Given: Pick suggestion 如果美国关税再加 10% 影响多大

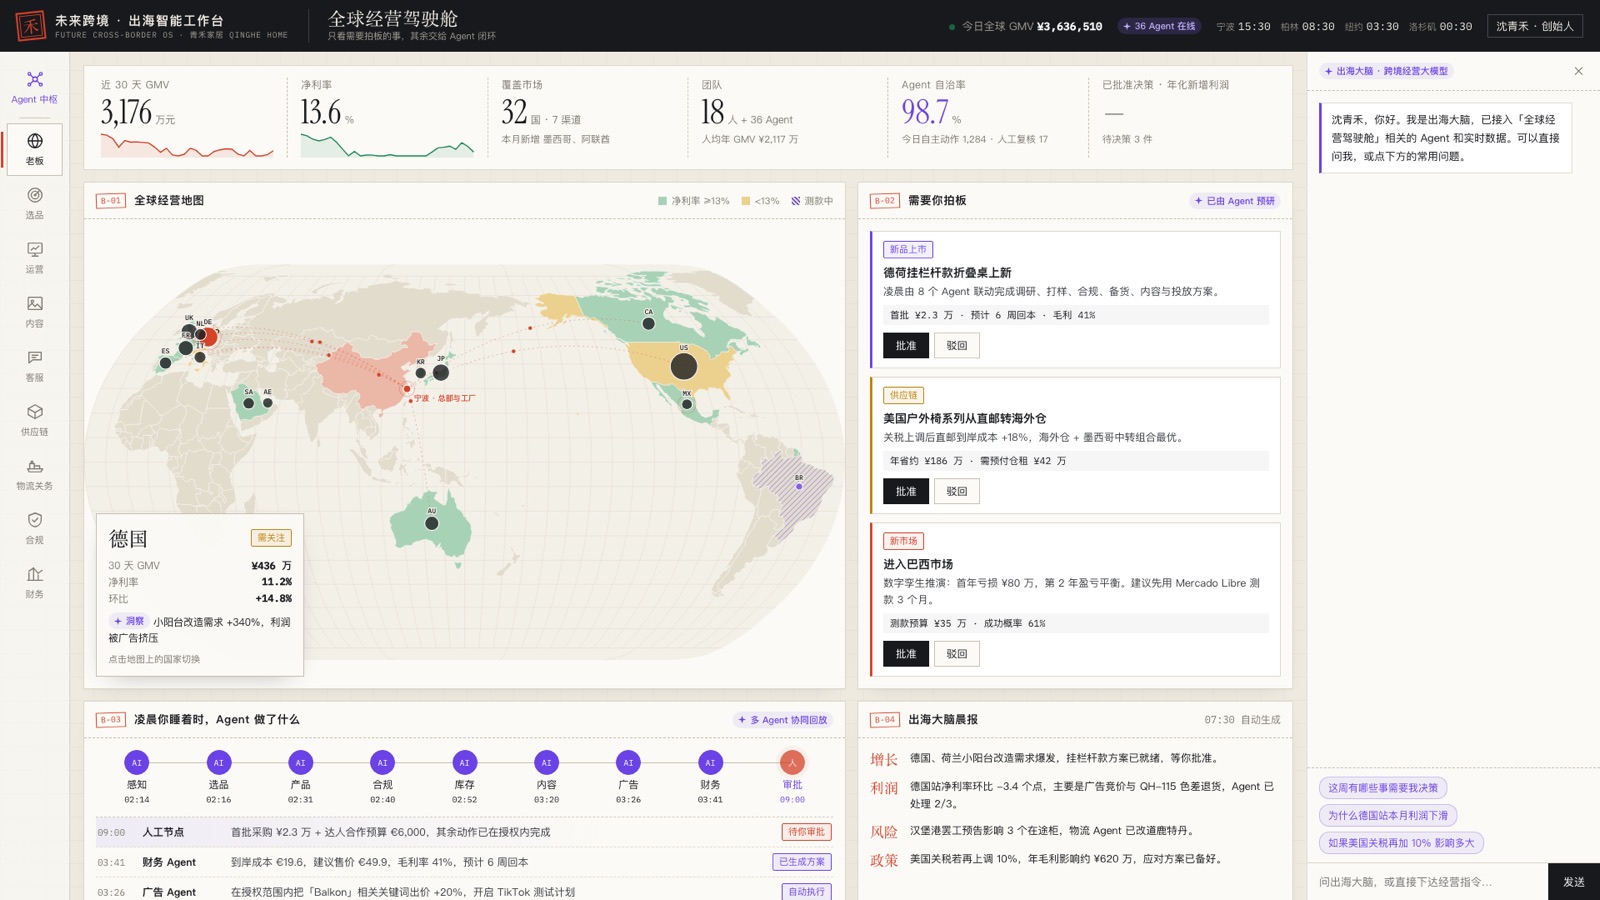Looking at the screenshot, I should (1401, 843).
